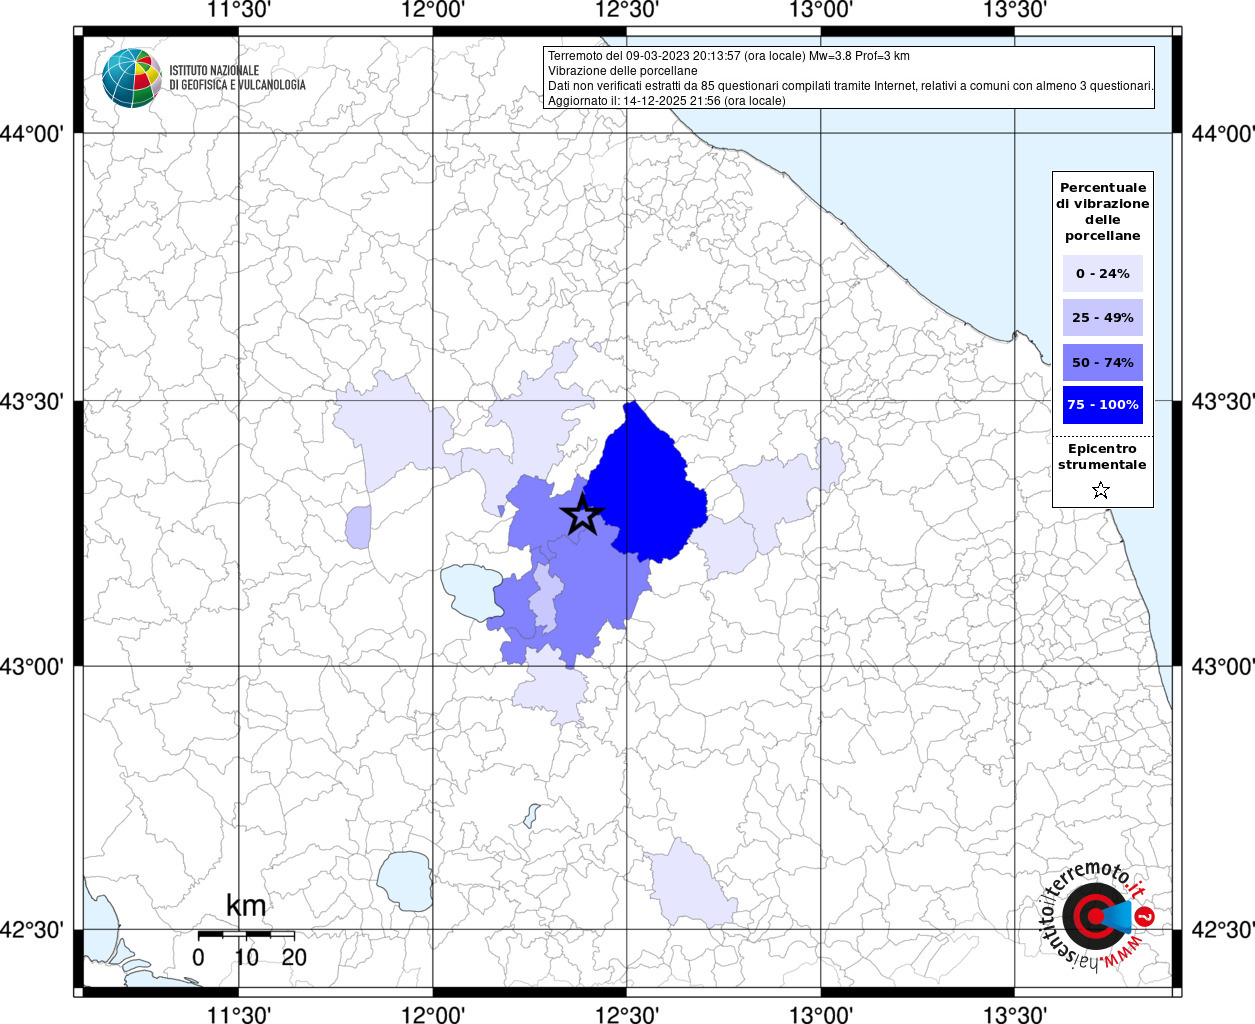Viewport: 1255px width, 1024px height.
Task: Click the oval lake near bottom of the map
Action: tap(405, 881)
